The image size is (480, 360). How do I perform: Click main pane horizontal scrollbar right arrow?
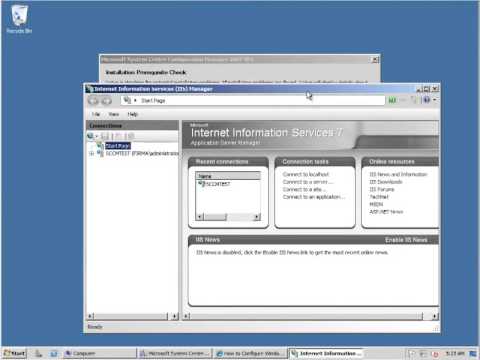(x=435, y=316)
